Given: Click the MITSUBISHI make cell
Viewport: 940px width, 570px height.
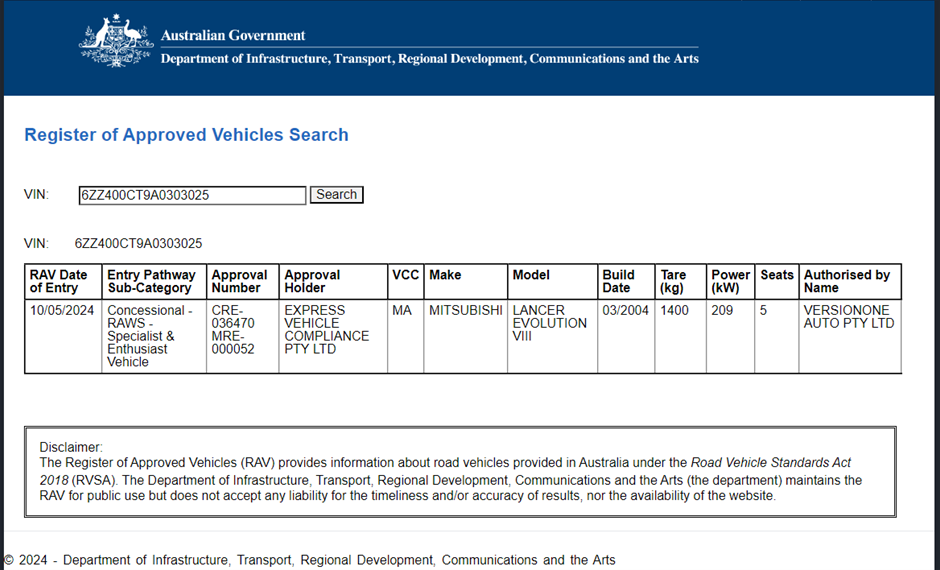Looking at the screenshot, I should click(466, 310).
